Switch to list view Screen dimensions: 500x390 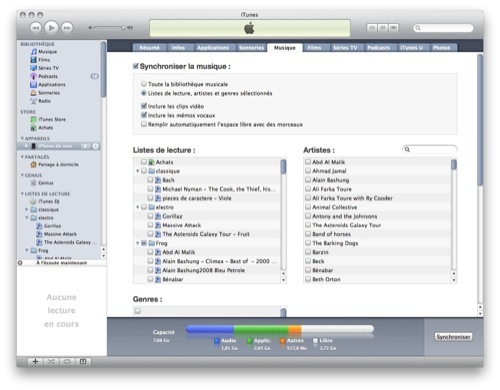(372, 28)
